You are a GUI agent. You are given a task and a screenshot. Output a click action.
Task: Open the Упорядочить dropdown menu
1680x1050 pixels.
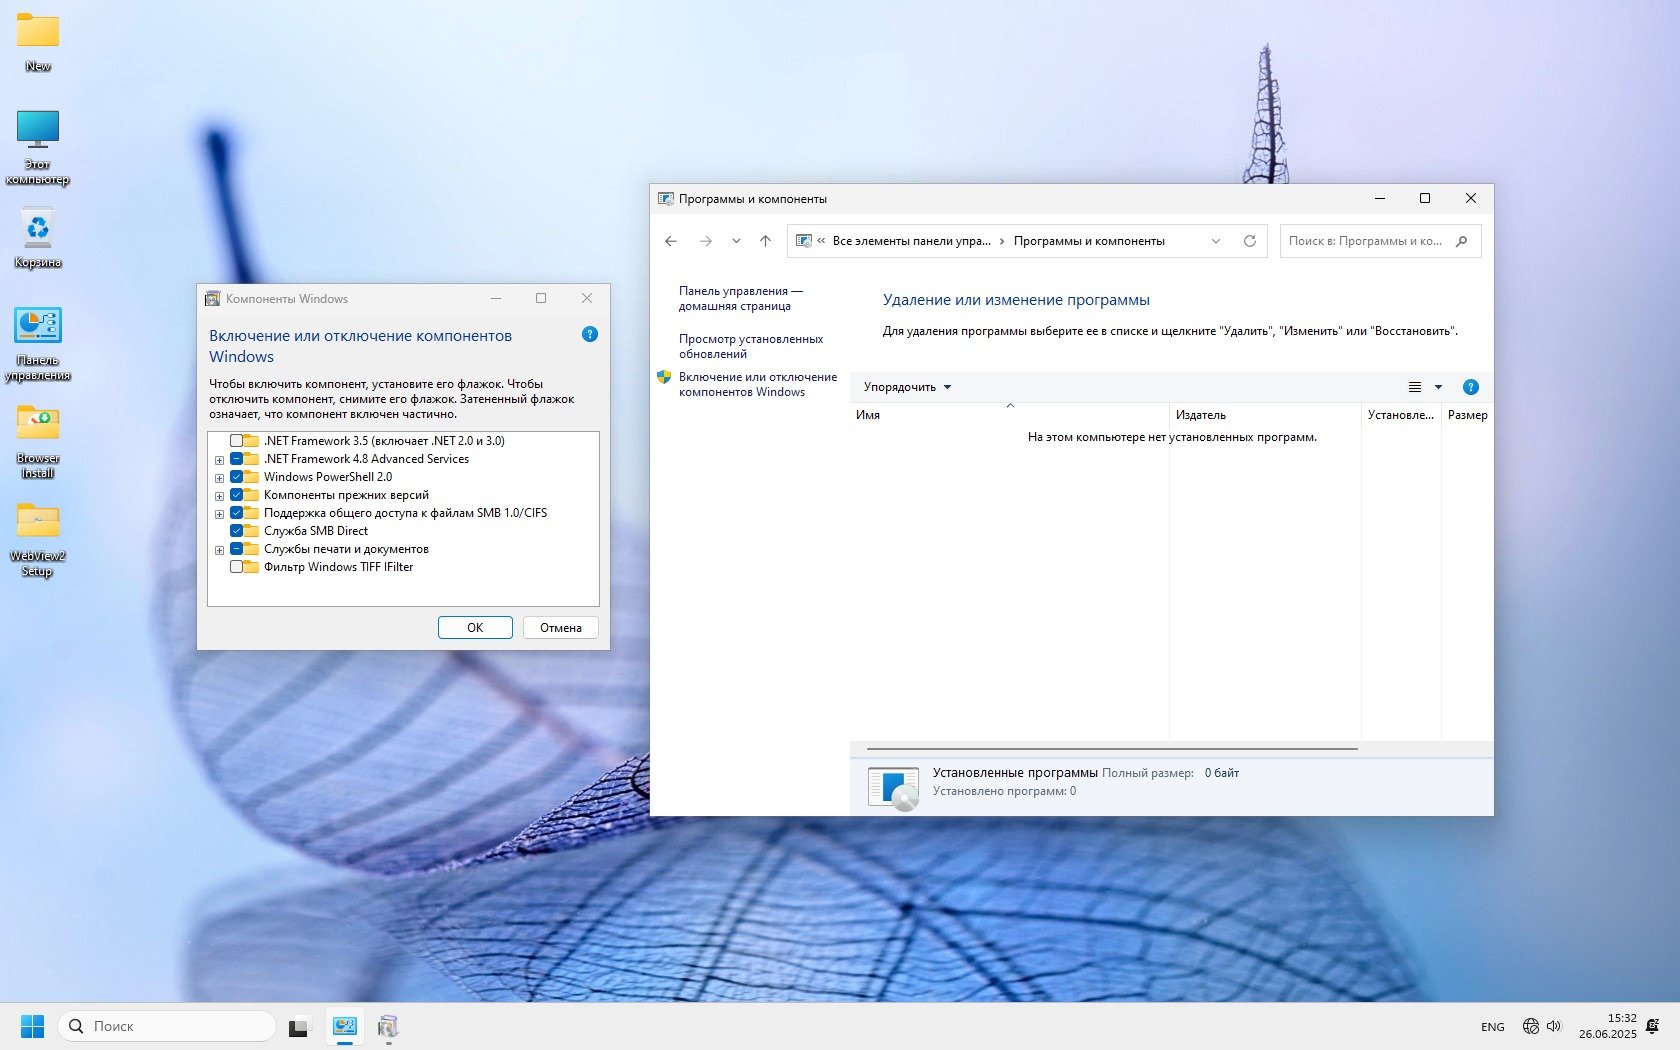point(907,387)
